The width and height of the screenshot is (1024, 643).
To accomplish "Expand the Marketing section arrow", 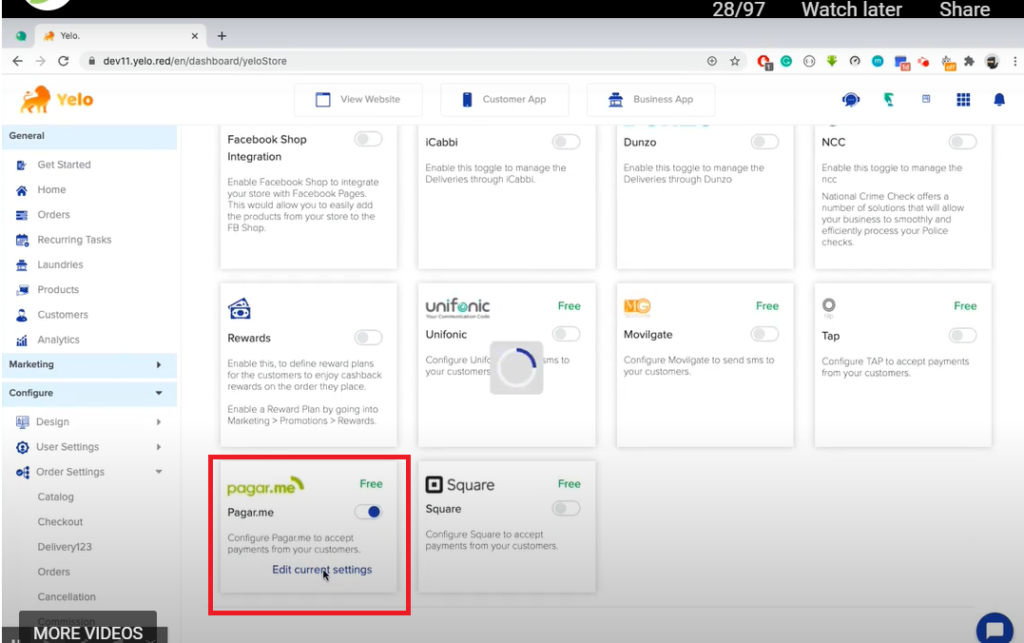I will [x=158, y=365].
